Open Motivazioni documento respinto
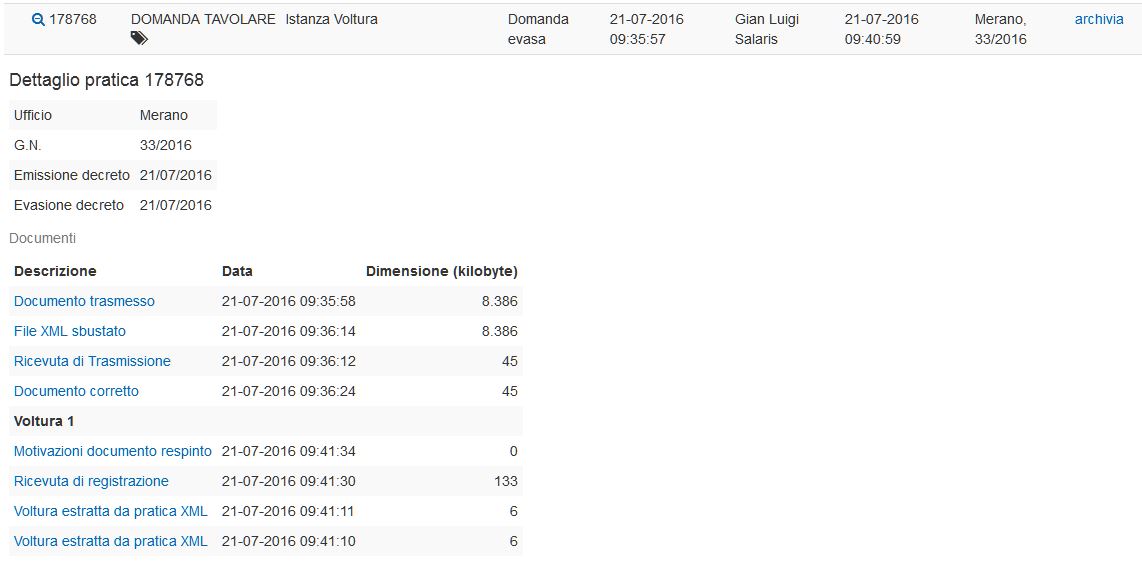This screenshot has width=1142, height=562. click(113, 451)
